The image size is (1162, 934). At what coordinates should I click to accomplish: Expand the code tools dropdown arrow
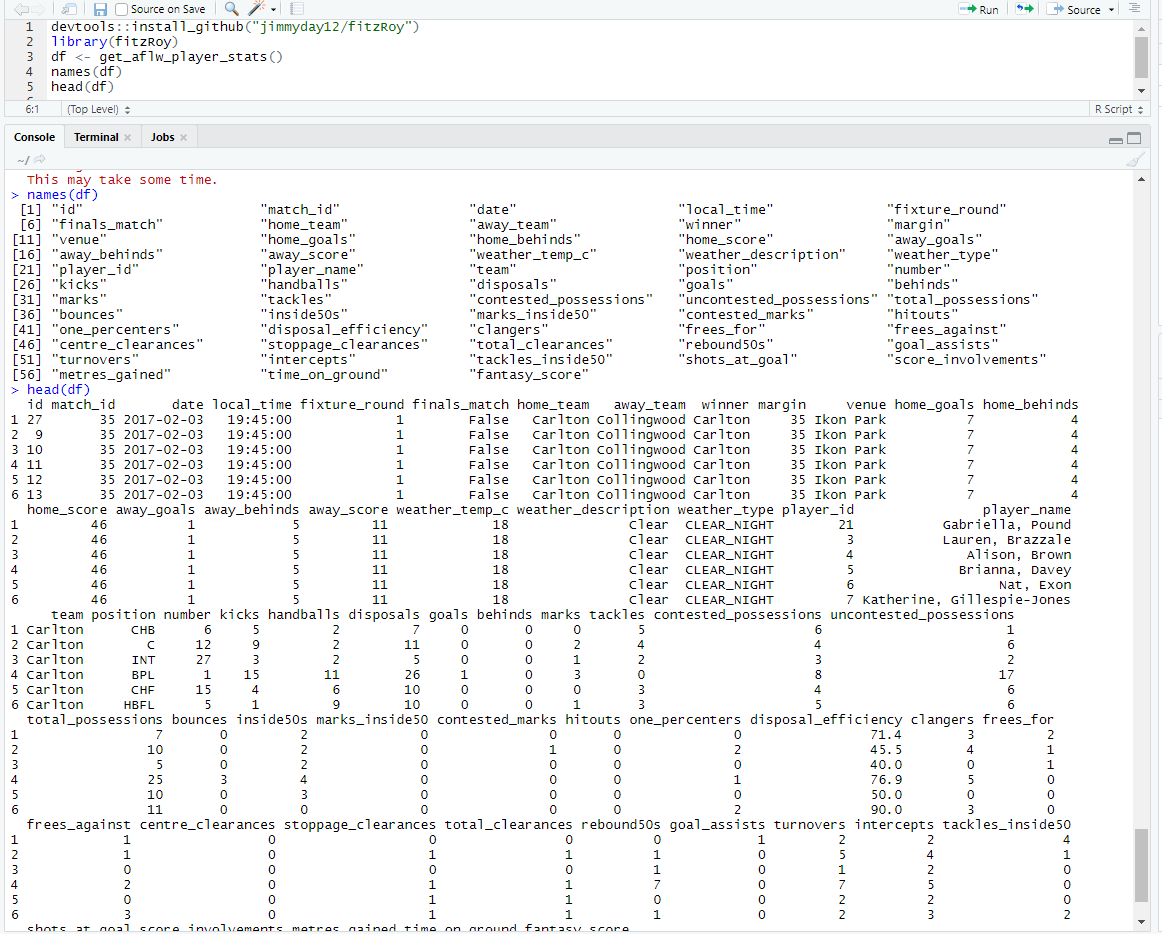[273, 10]
